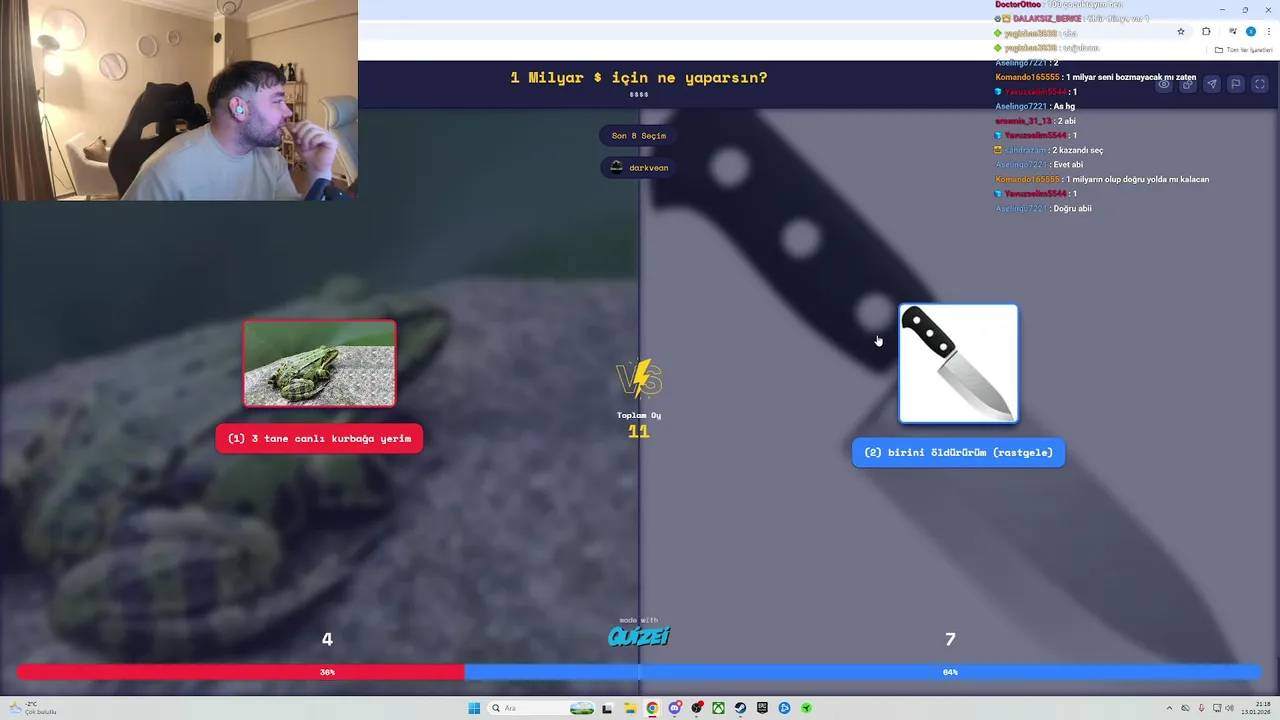The height and width of the screenshot is (720, 1280).
Task: Open the weather widget on the taskbar
Action: click(32, 708)
